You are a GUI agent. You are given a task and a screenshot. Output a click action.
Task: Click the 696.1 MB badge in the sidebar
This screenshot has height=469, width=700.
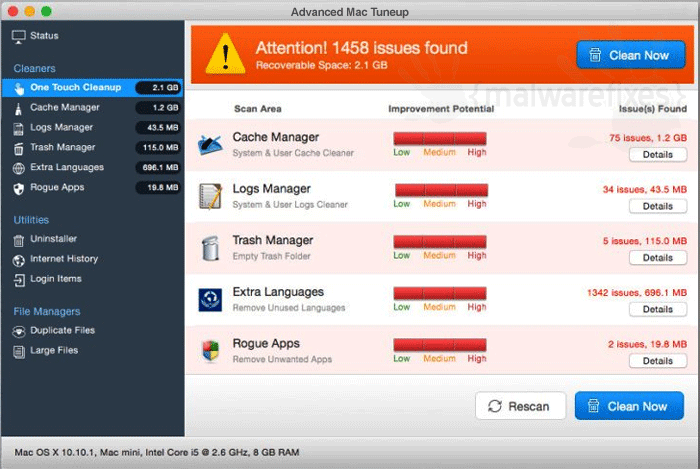(x=159, y=168)
